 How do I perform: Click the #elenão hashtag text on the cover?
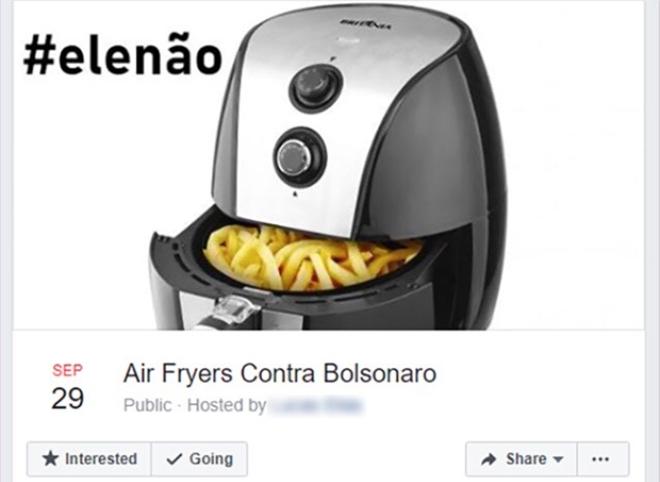tap(123, 54)
